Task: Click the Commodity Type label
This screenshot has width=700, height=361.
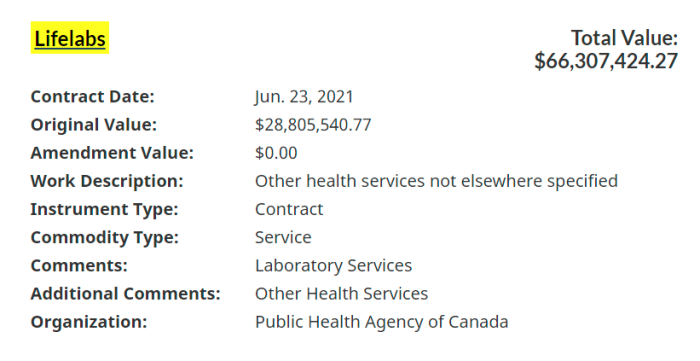Action: point(104,237)
